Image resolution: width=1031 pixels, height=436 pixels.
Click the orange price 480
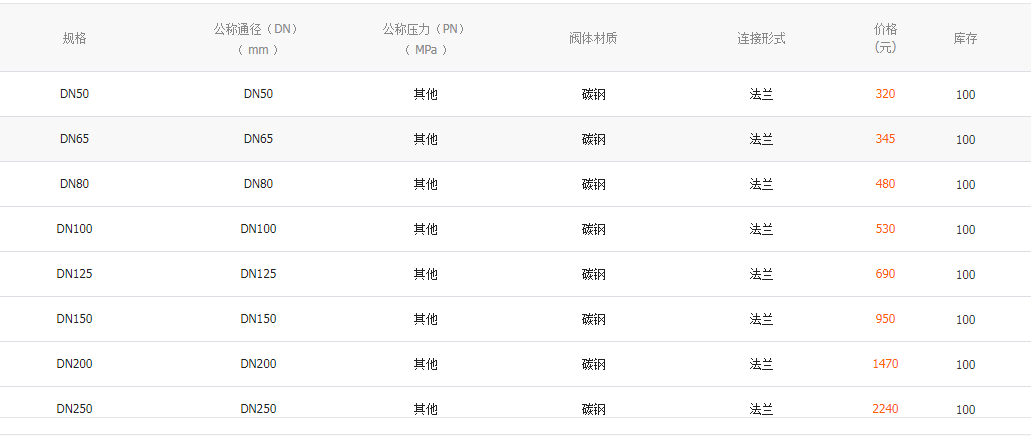(x=885, y=184)
